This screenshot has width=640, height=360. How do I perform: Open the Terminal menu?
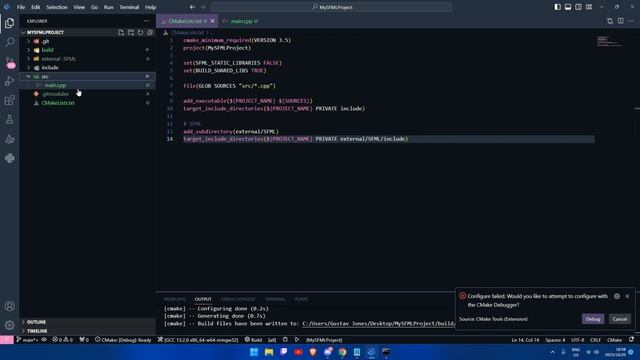click(129, 7)
